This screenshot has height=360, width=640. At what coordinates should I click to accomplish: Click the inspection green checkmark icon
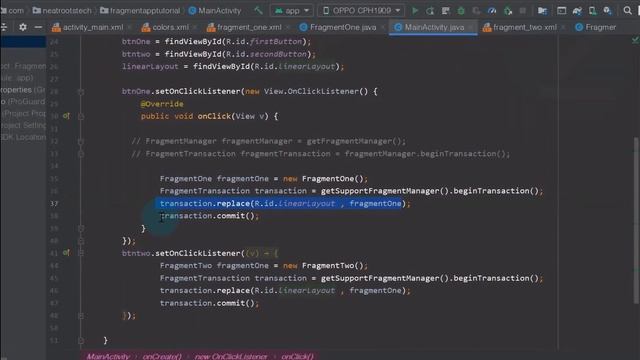pyautogui.click(x=635, y=40)
